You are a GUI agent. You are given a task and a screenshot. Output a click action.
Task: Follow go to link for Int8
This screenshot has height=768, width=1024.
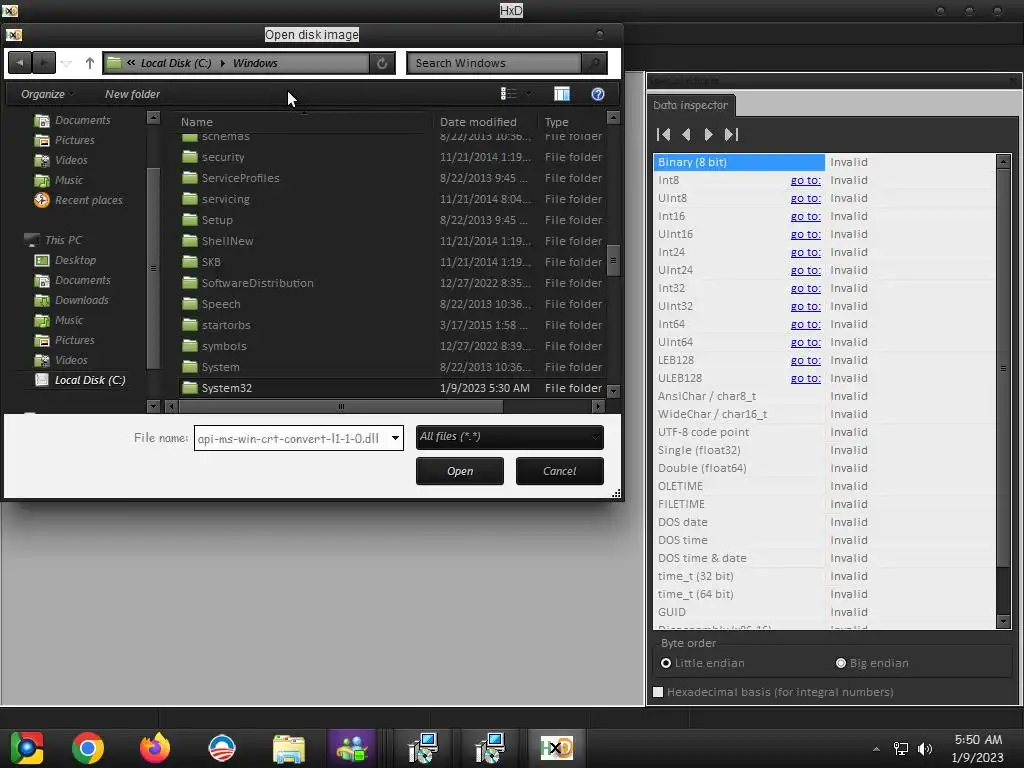806,180
